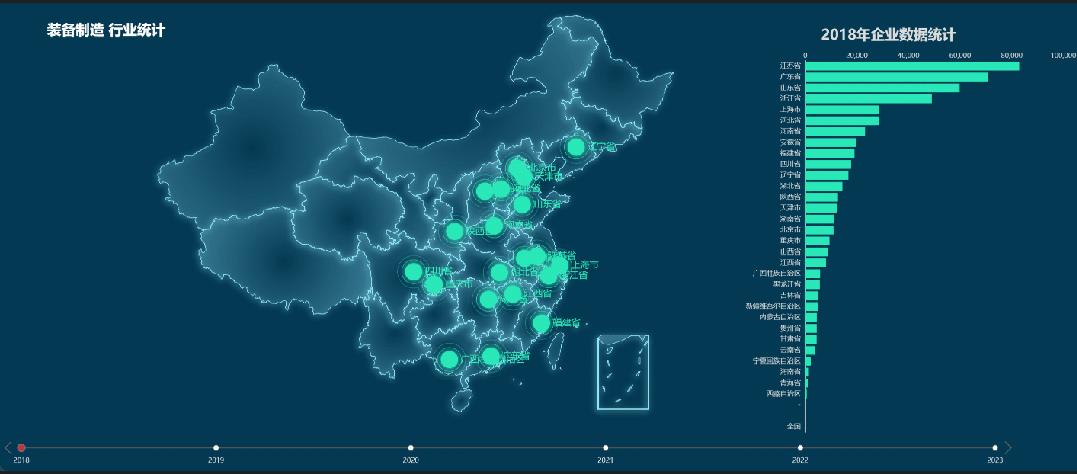Click the Liaoning province map marker
This screenshot has height=474, width=1077.
click(575, 148)
